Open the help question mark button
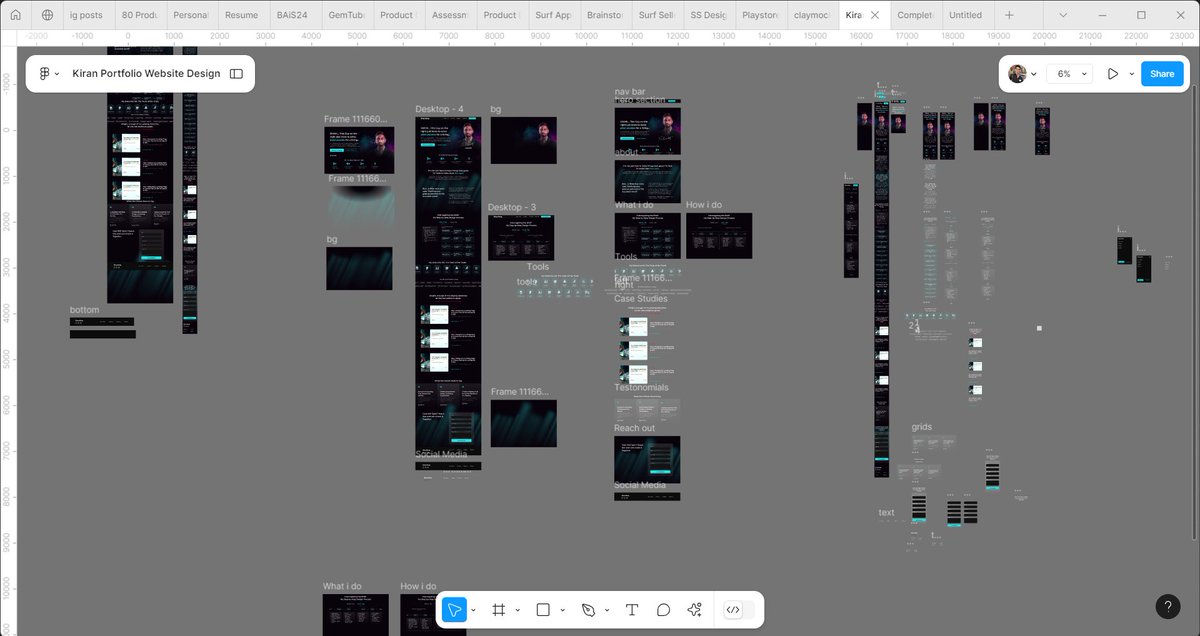The height and width of the screenshot is (636, 1200). (1168, 606)
